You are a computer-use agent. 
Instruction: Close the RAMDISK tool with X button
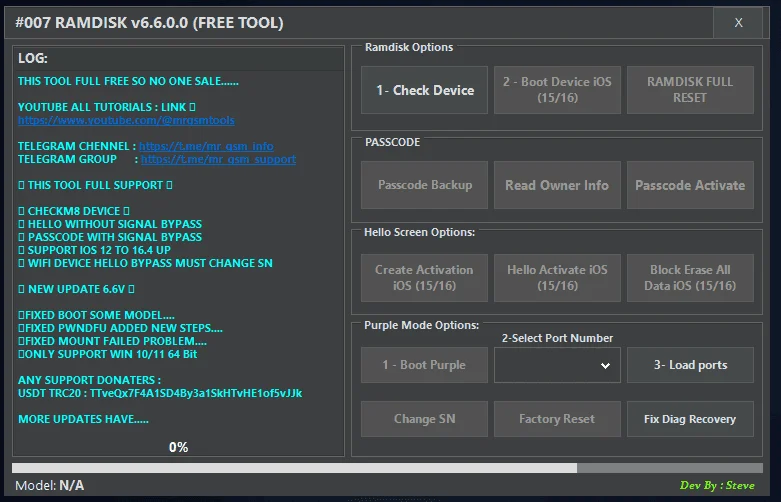pyautogui.click(x=738, y=22)
